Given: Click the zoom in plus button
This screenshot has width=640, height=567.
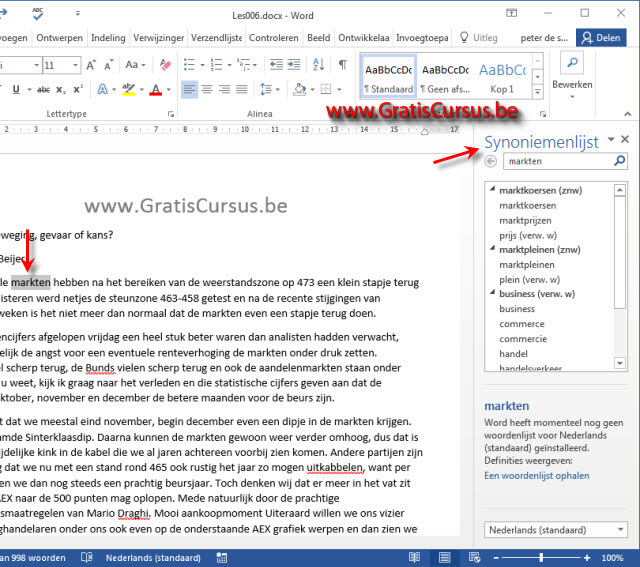Looking at the screenshot, I should pos(587,558).
